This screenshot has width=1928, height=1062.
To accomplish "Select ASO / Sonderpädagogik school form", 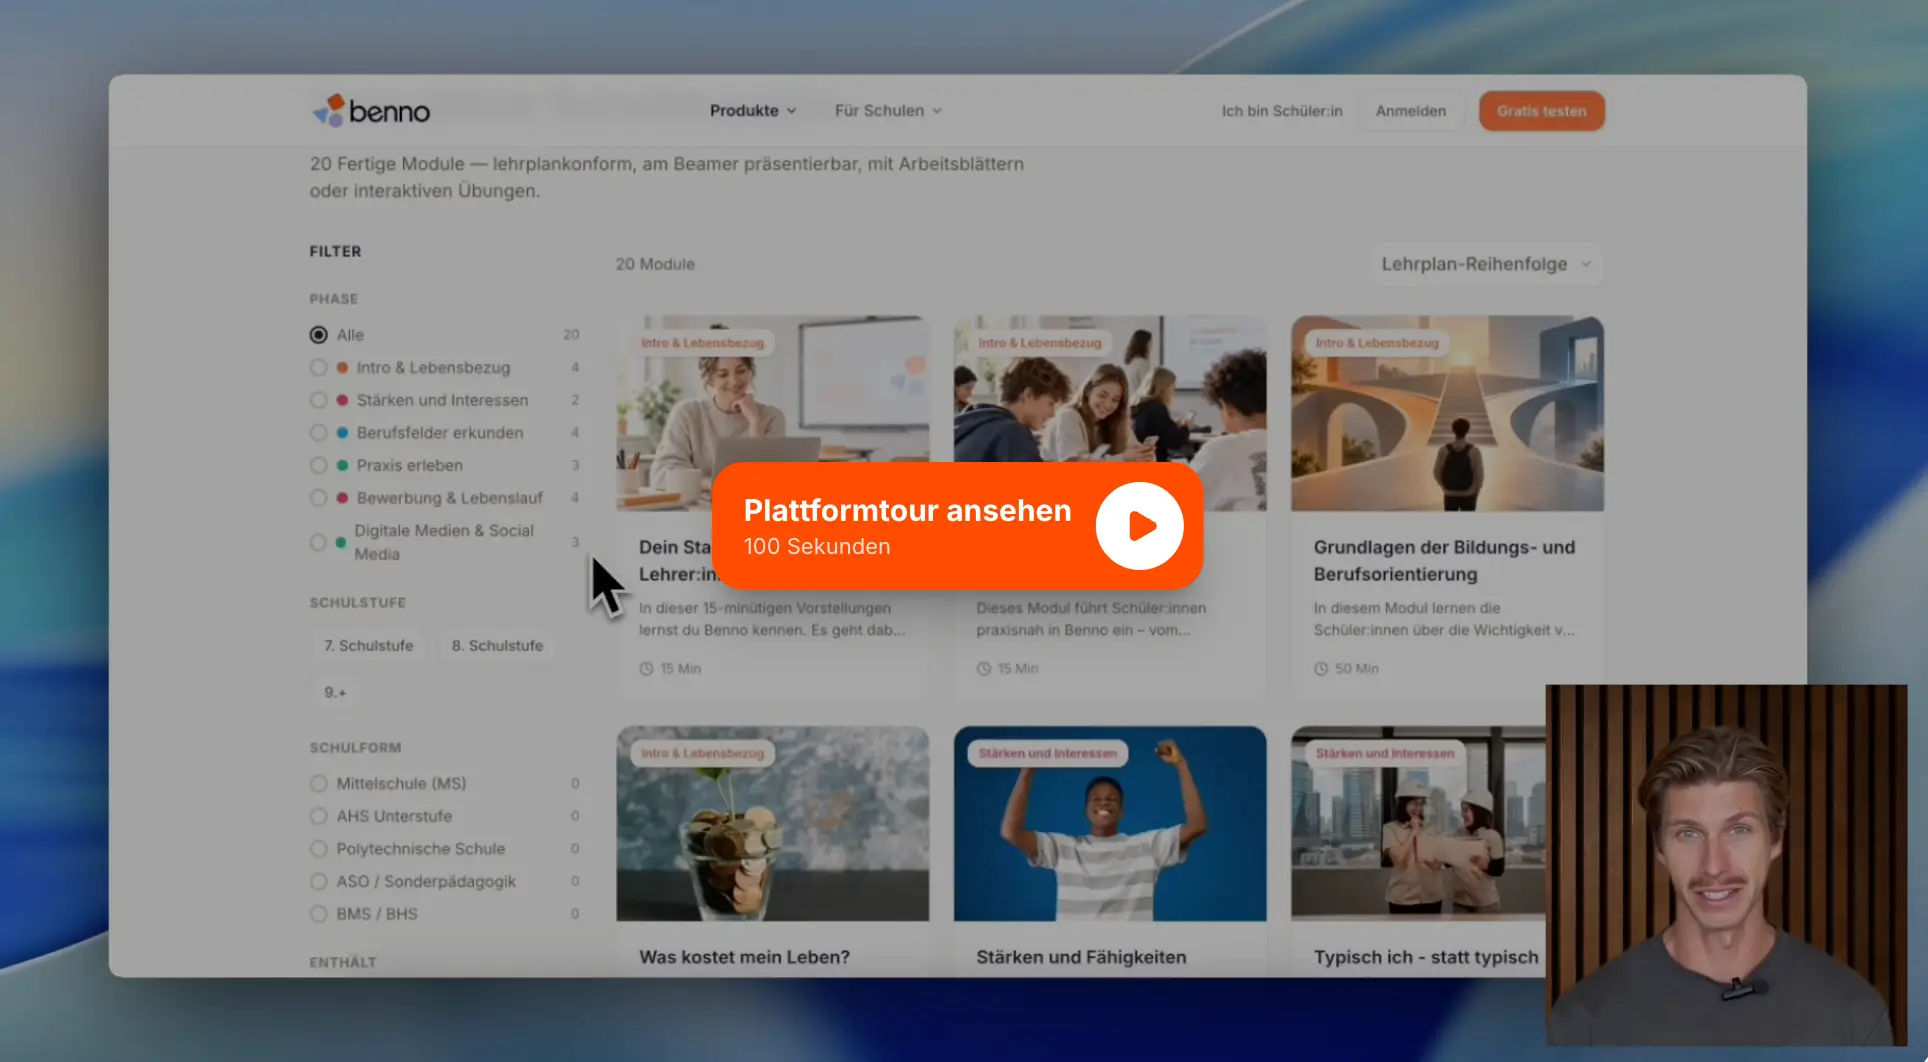I will (x=319, y=881).
